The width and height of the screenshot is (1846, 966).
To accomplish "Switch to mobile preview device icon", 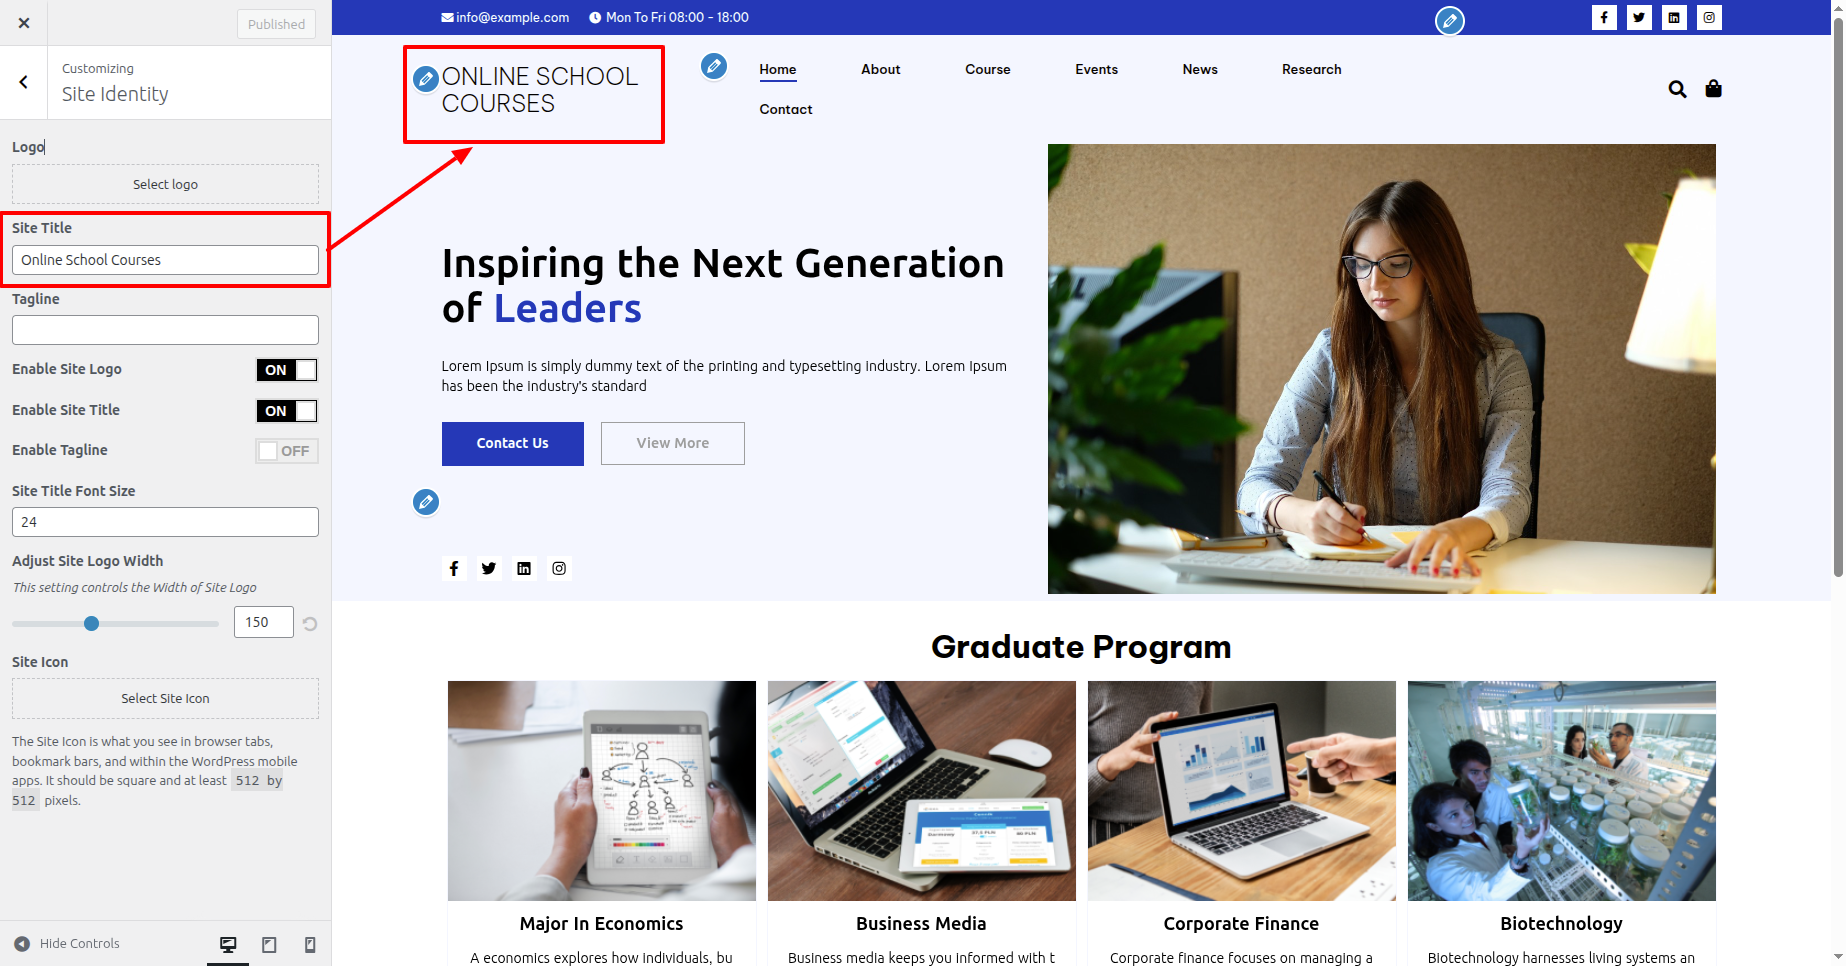I will point(310,944).
